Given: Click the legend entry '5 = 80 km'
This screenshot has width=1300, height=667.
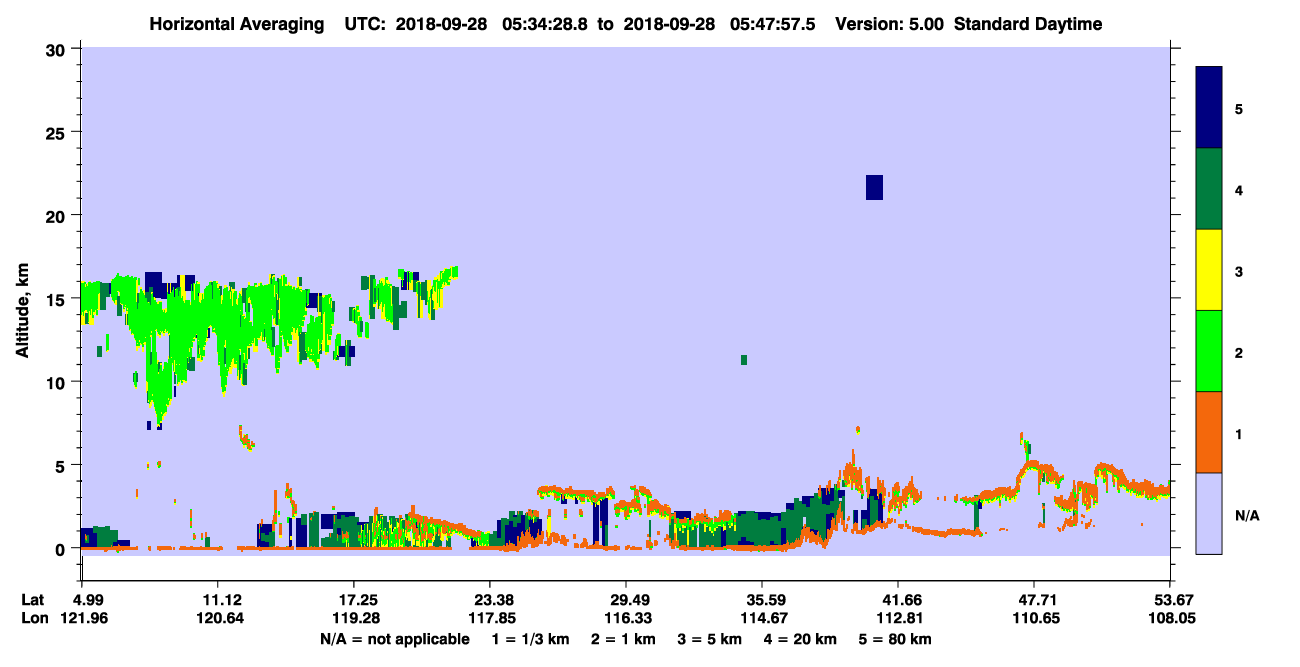Looking at the screenshot, I should (x=894, y=638).
